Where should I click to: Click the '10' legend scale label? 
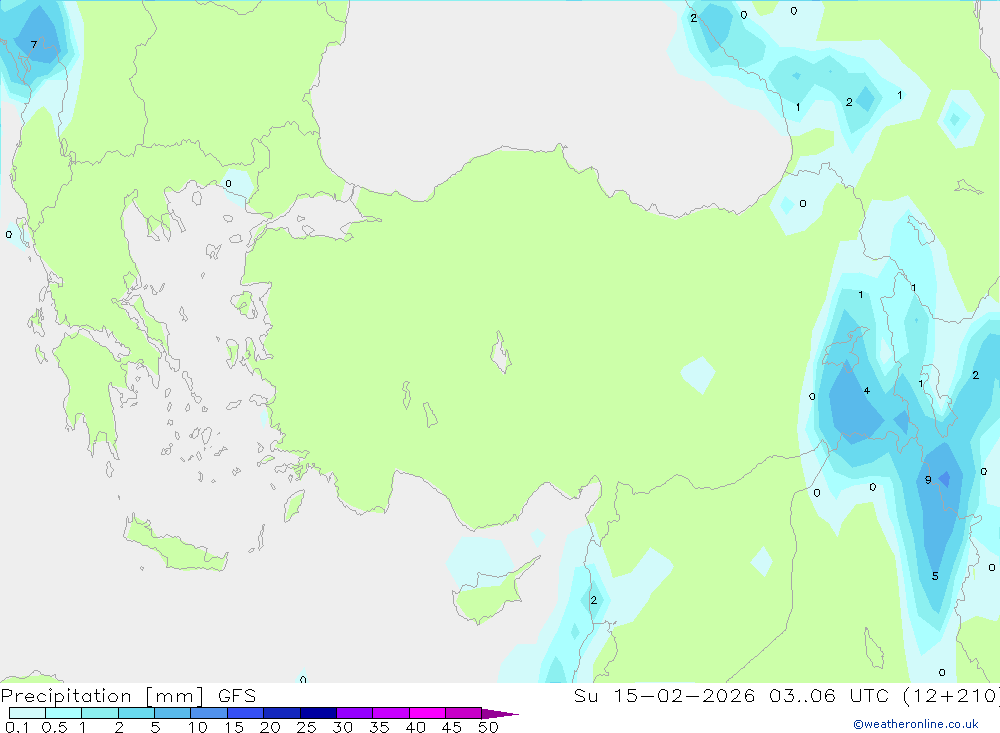pos(198,727)
